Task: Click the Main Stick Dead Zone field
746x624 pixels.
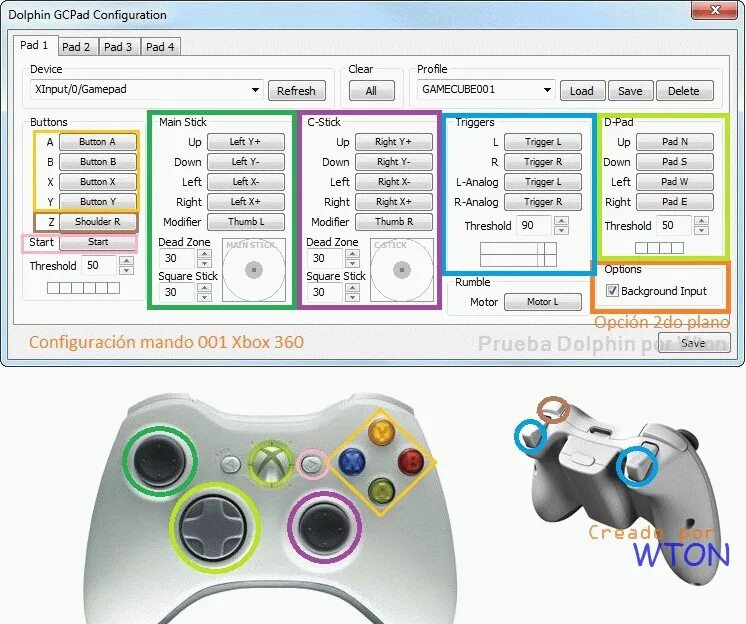Action: coord(177,258)
